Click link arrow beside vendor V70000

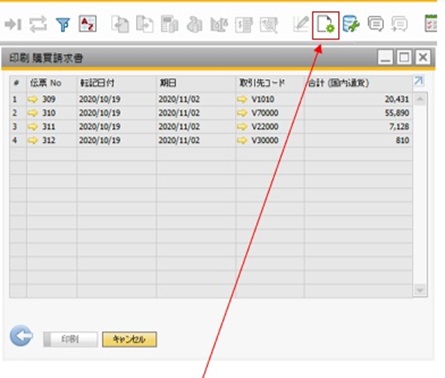point(242,113)
